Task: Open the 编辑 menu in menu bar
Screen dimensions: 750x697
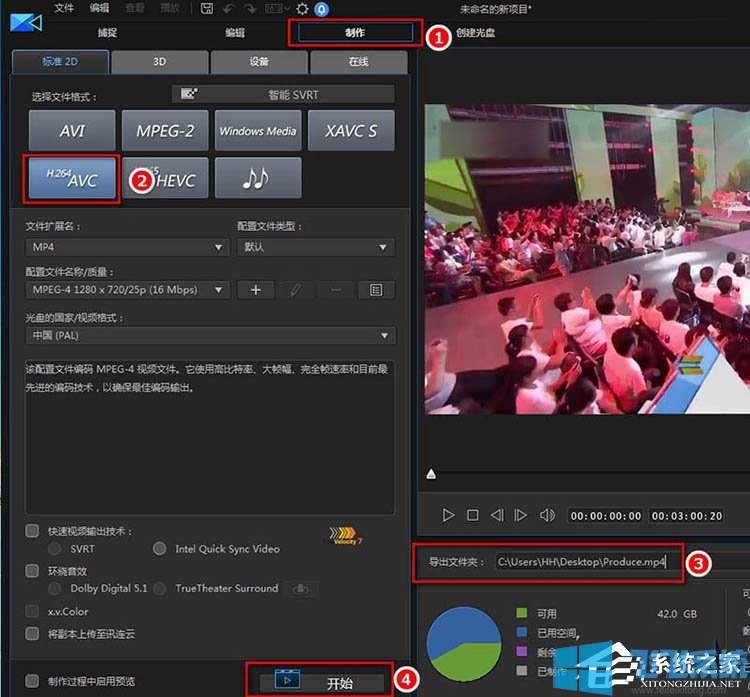Action: [99, 8]
